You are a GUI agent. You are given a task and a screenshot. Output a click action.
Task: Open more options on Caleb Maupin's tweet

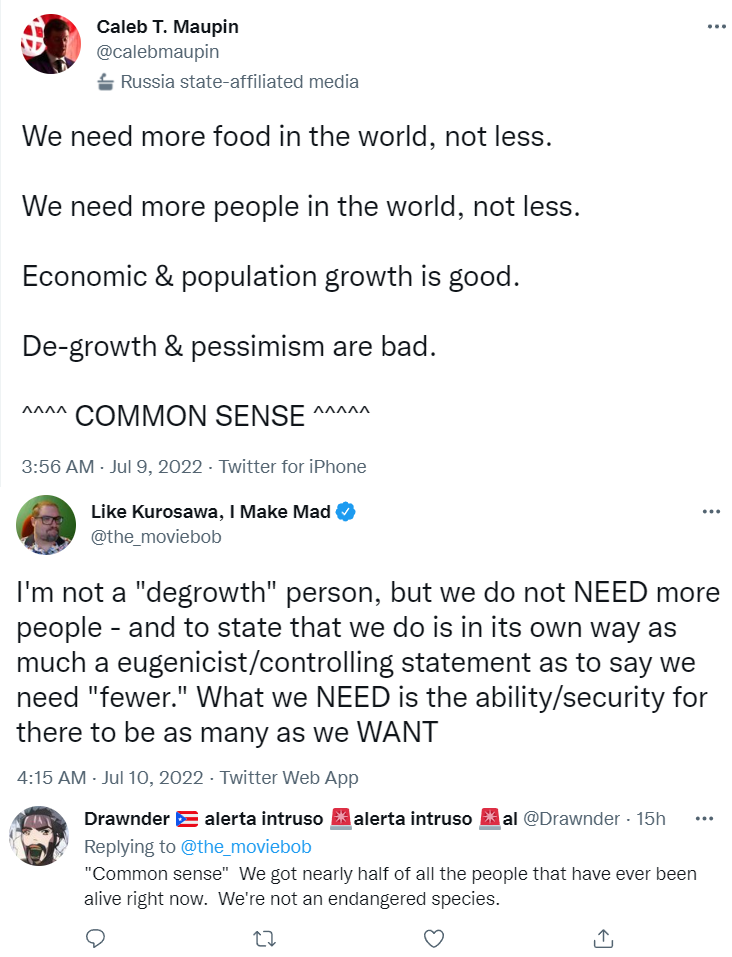[716, 27]
